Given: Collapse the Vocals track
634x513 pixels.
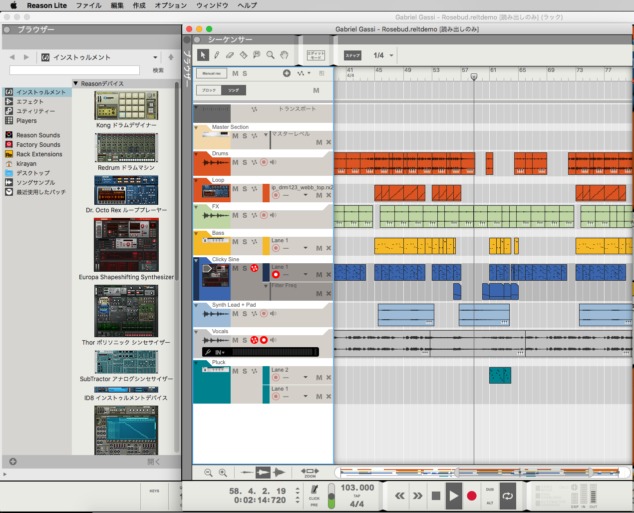Looking at the screenshot, I should coord(196,332).
